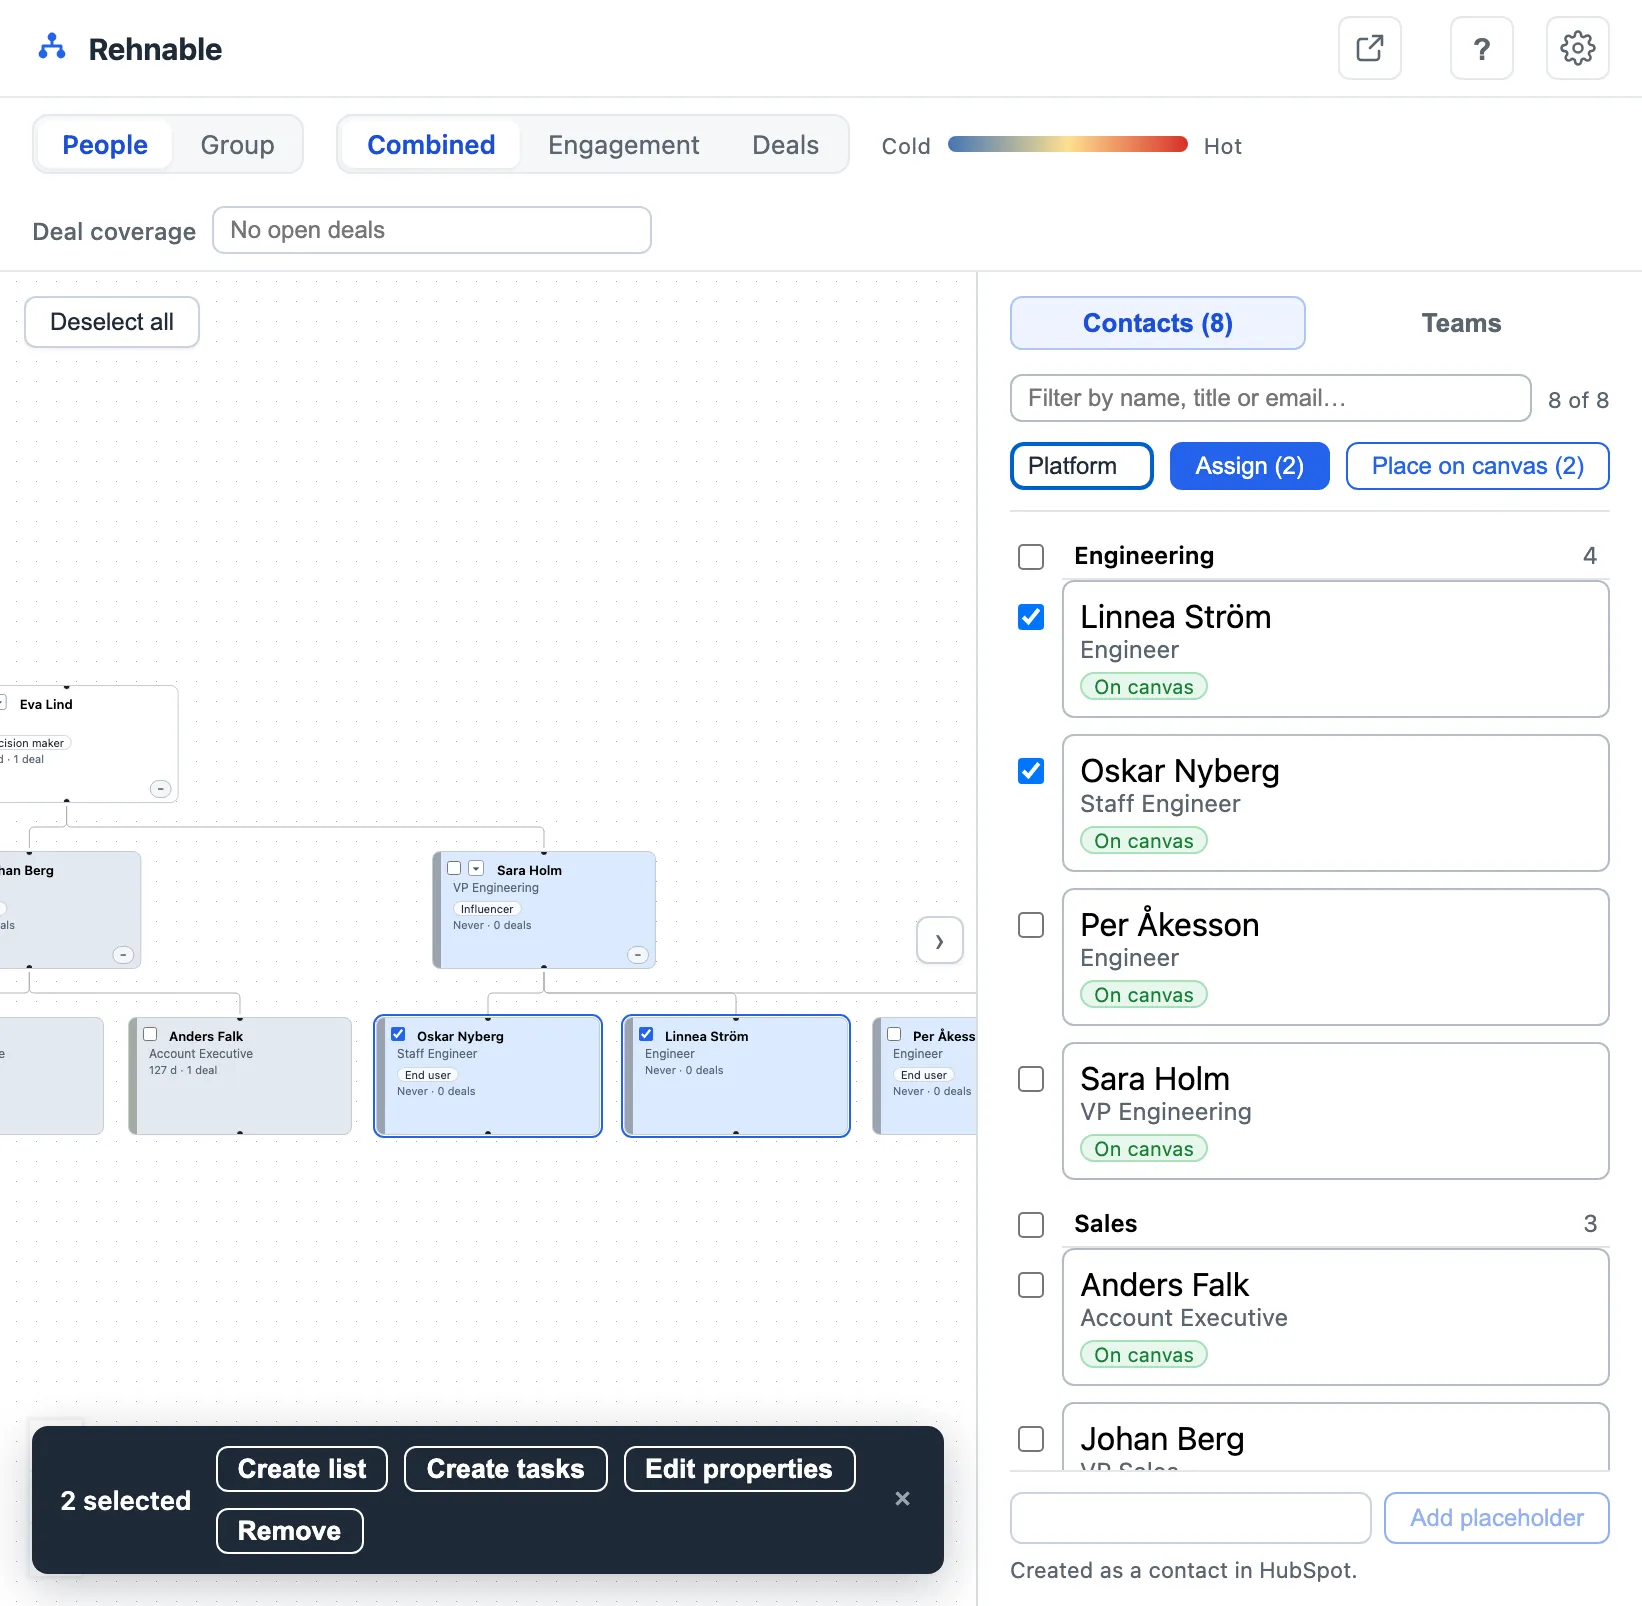Switch to Engagement heat mode
The image size is (1642, 1606).
[623, 145]
